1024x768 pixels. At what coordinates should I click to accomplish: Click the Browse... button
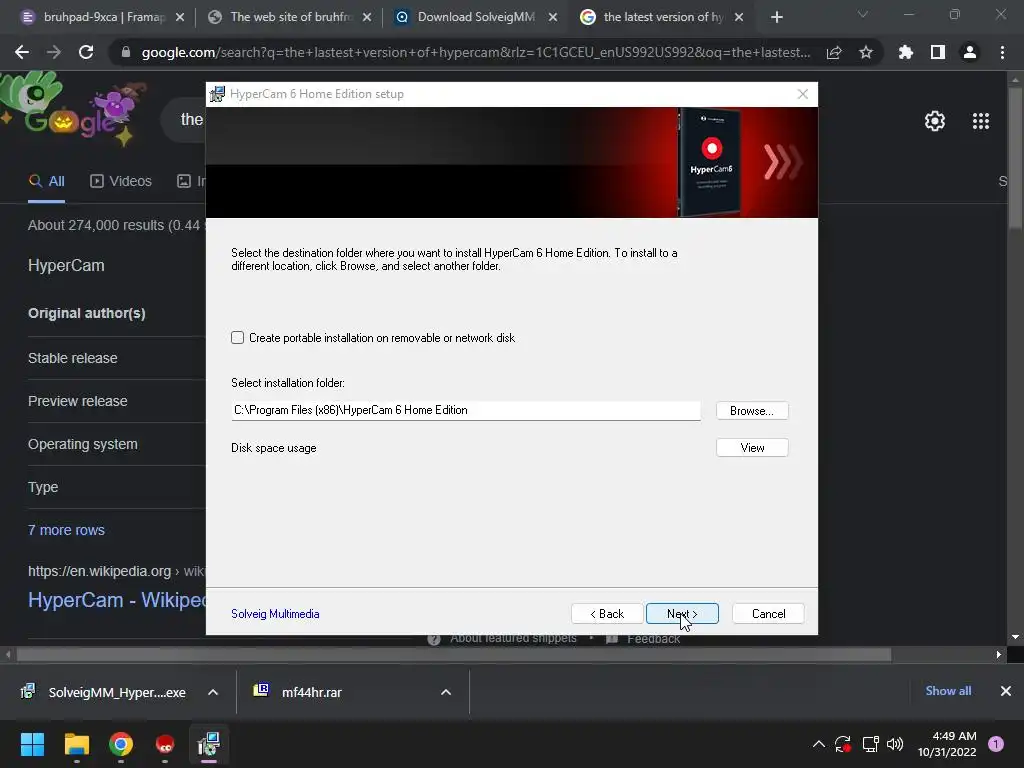coord(752,411)
